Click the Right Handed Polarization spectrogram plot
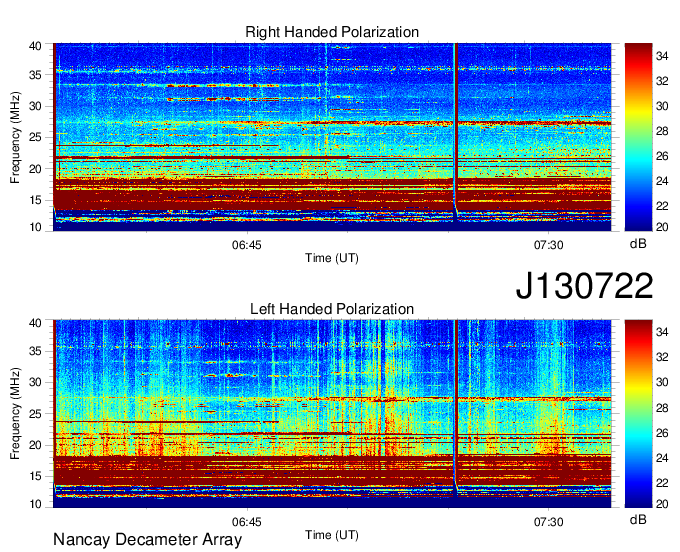 pos(332,137)
